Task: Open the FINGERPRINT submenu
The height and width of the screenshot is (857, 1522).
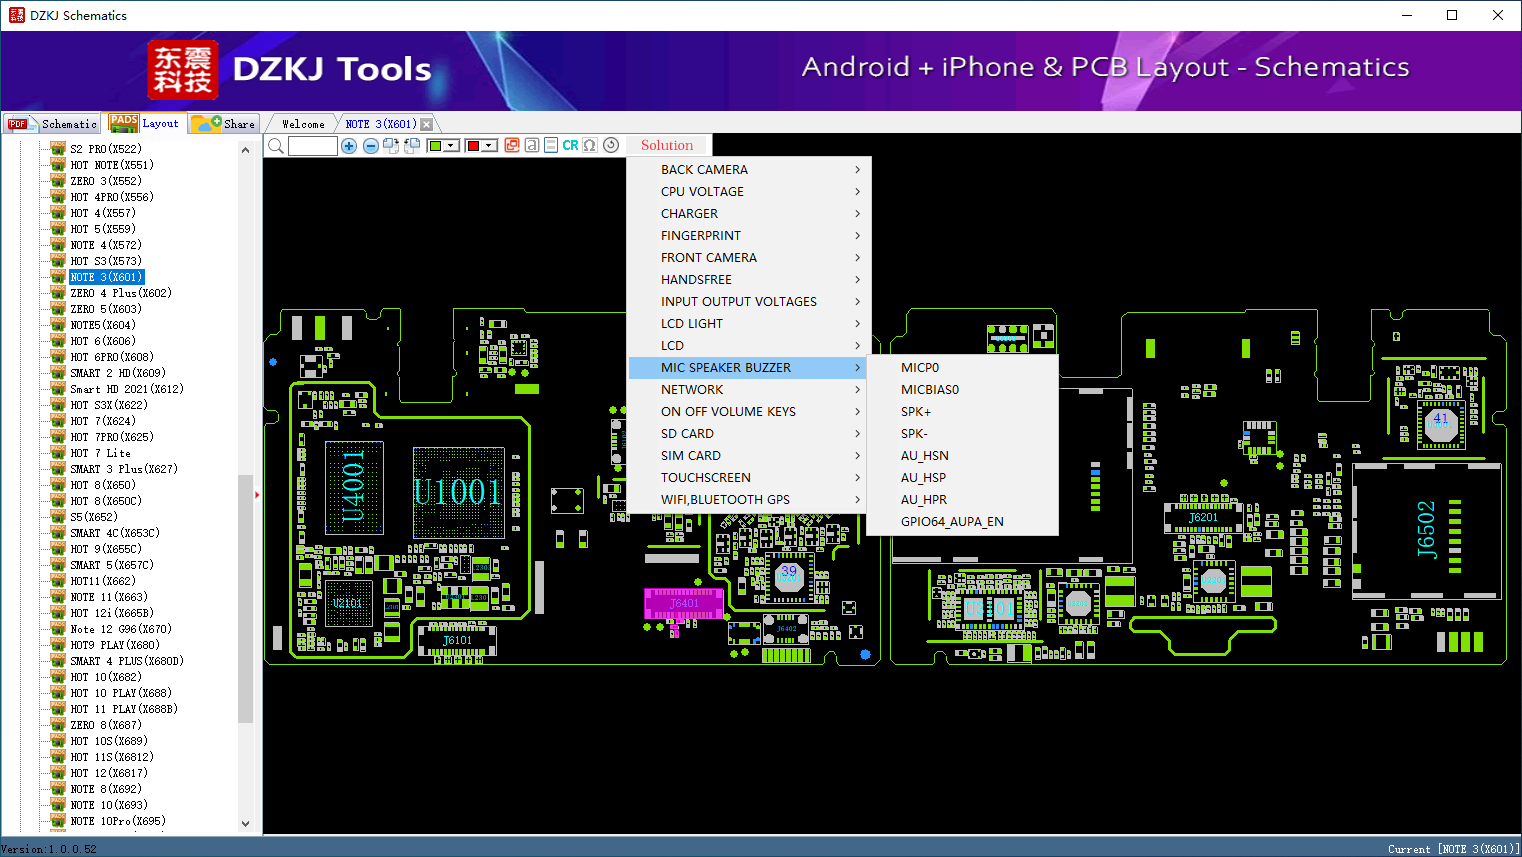Action: (749, 236)
